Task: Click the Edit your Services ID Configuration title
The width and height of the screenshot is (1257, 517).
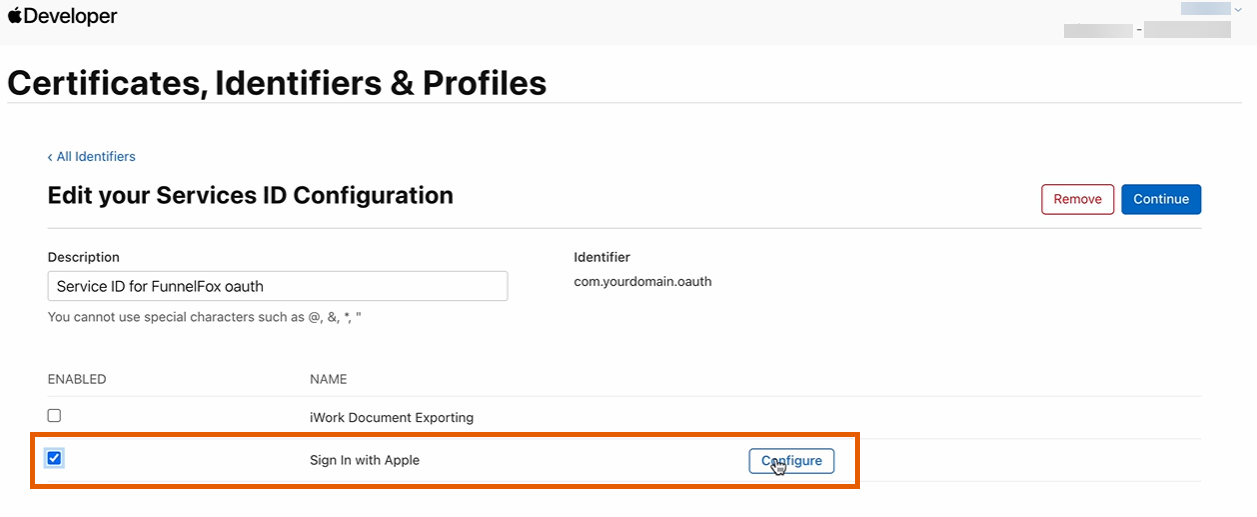Action: [250, 196]
